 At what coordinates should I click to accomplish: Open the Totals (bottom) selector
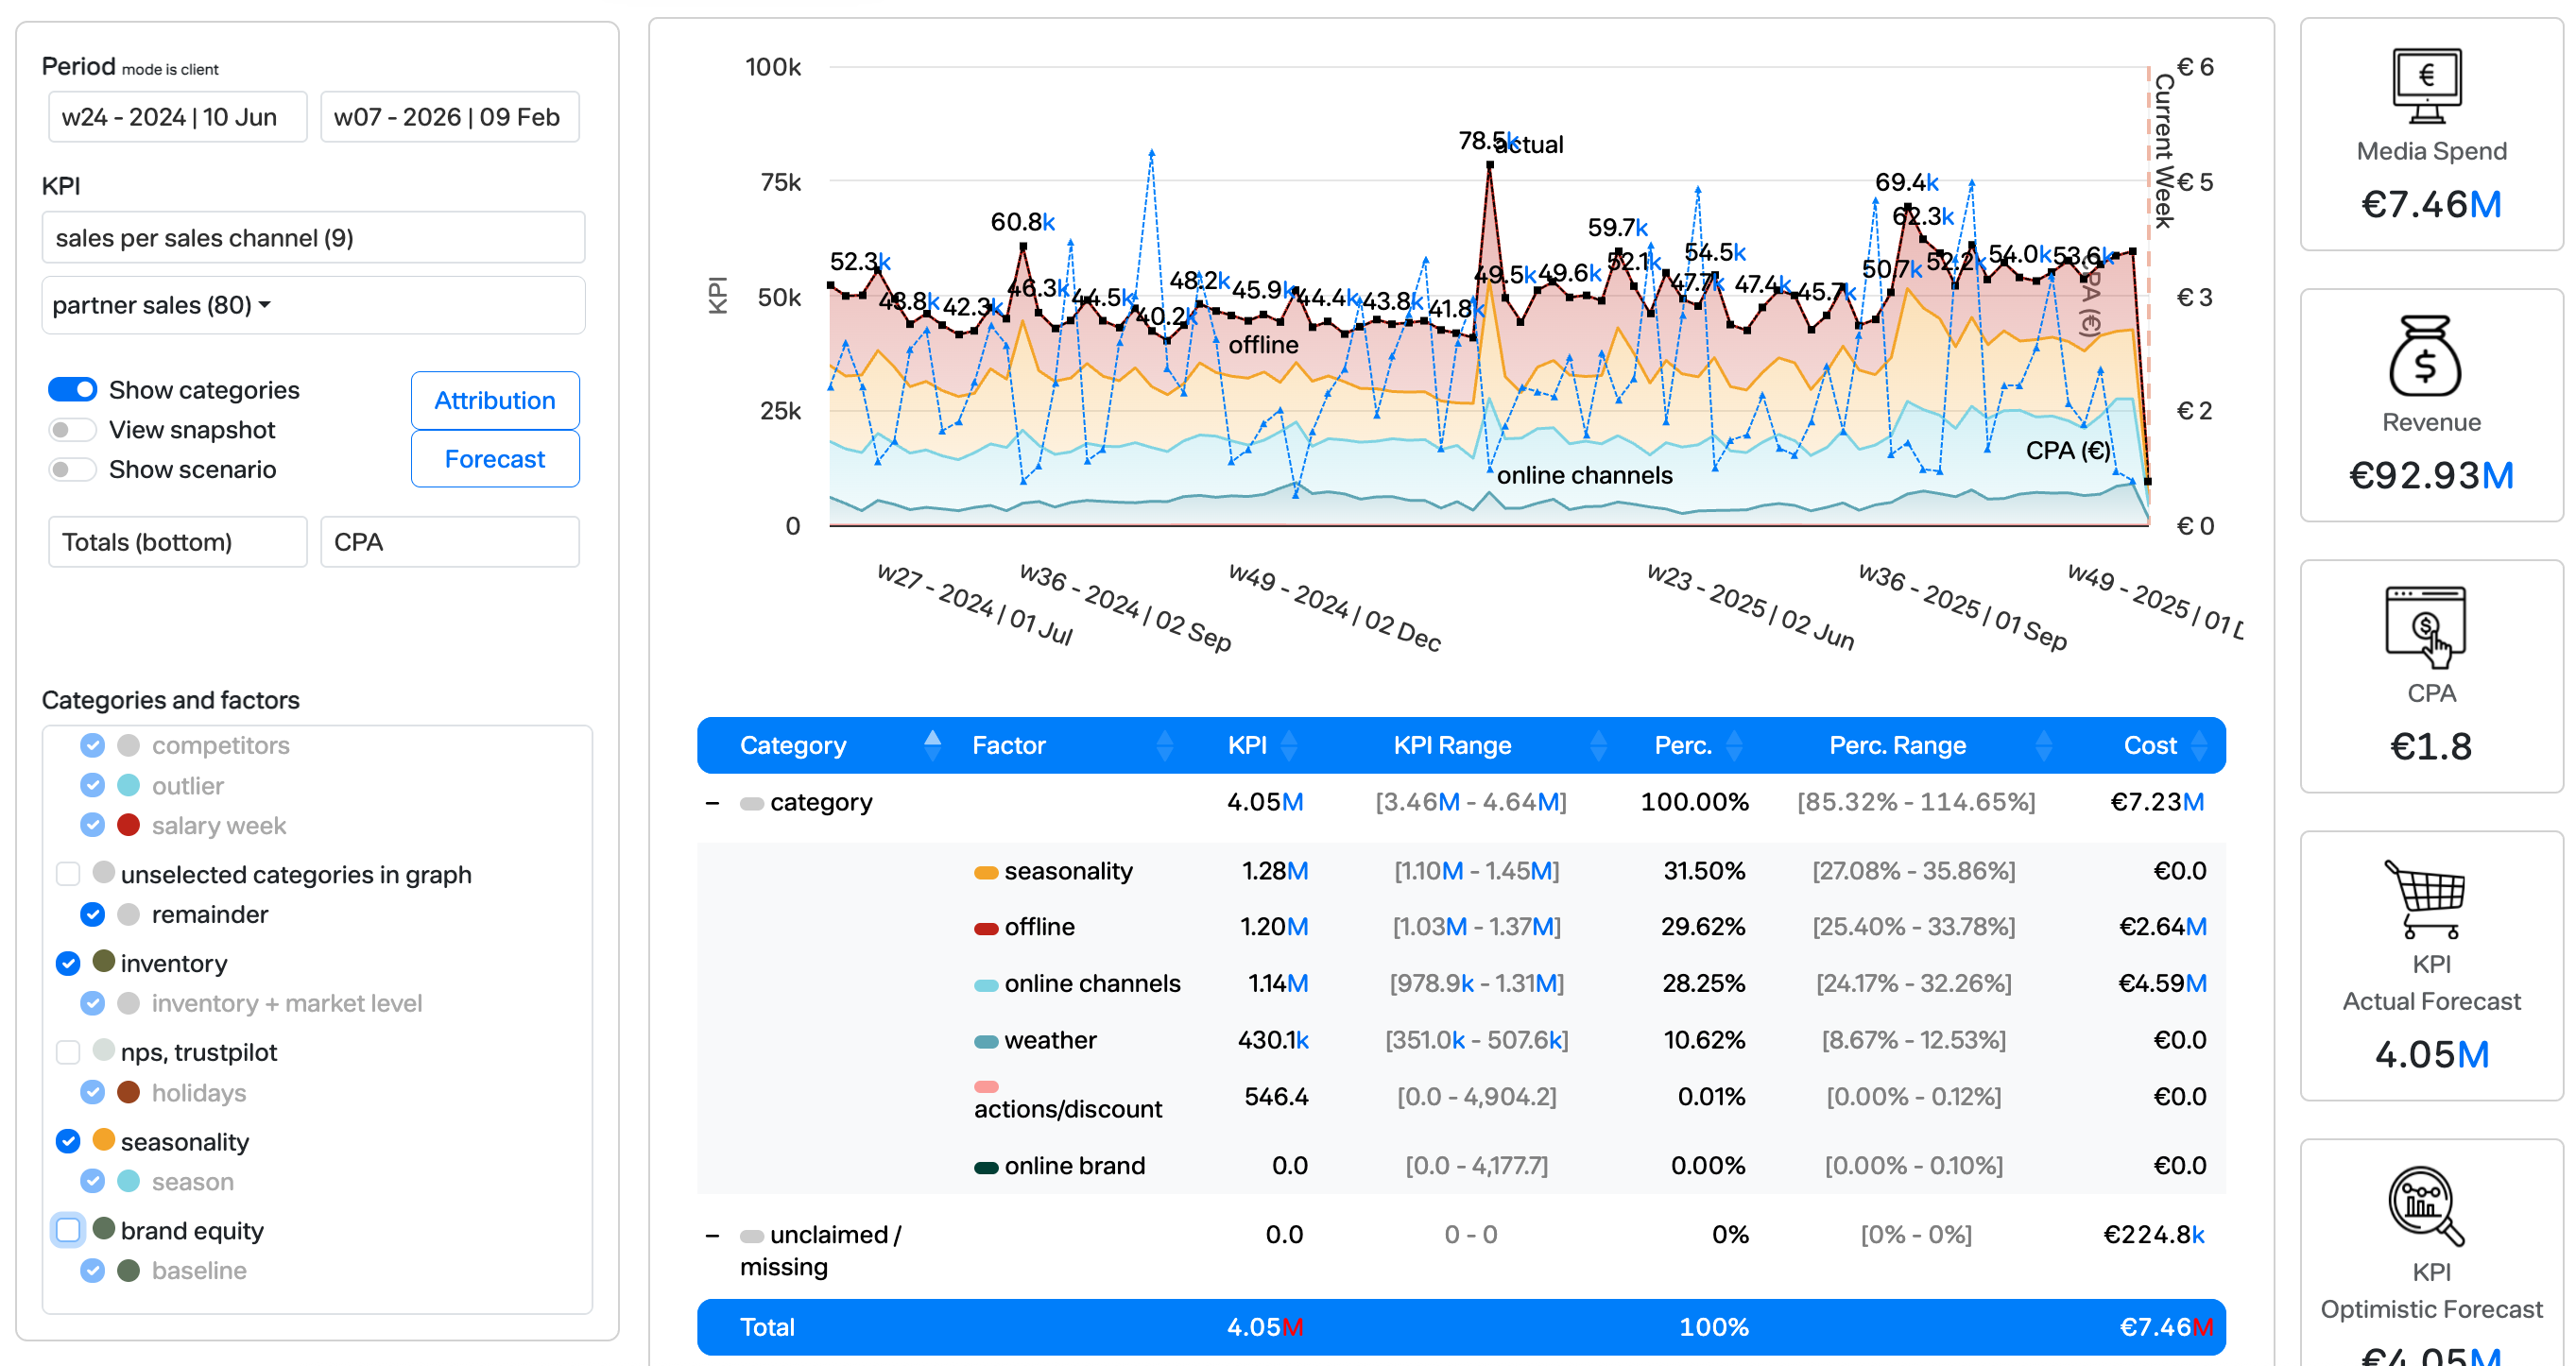tap(178, 542)
